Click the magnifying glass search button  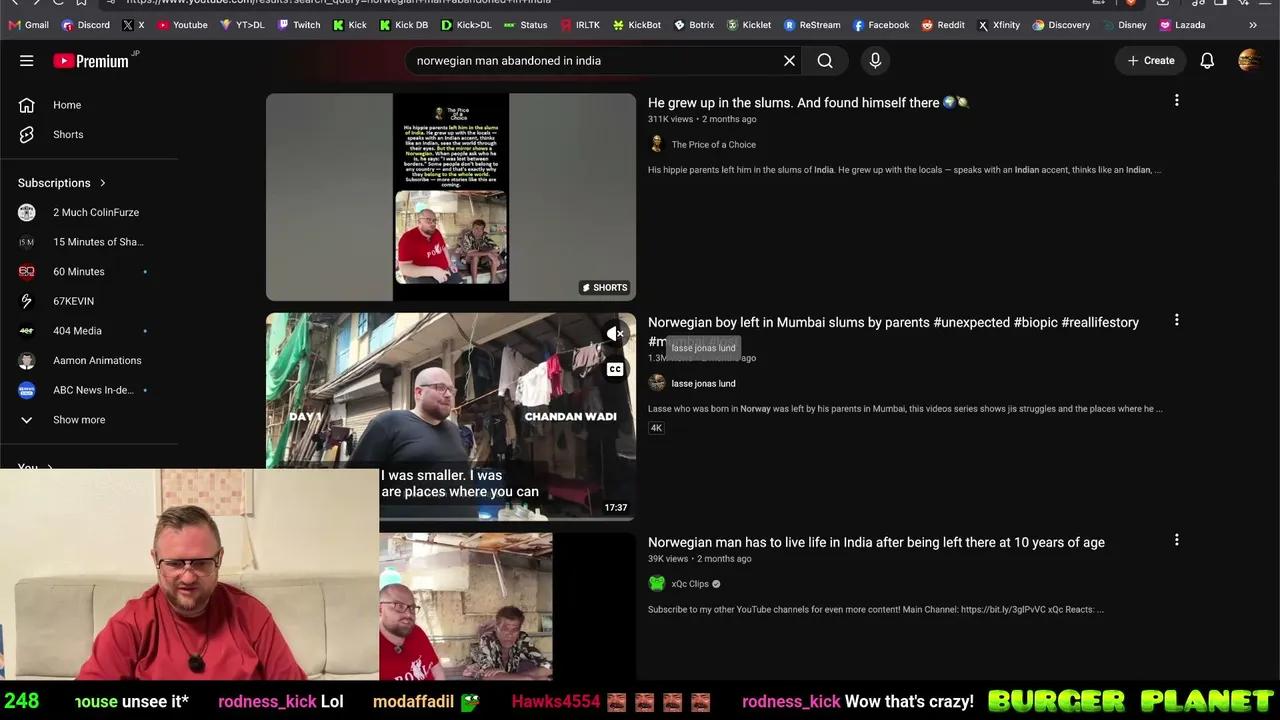825,61
